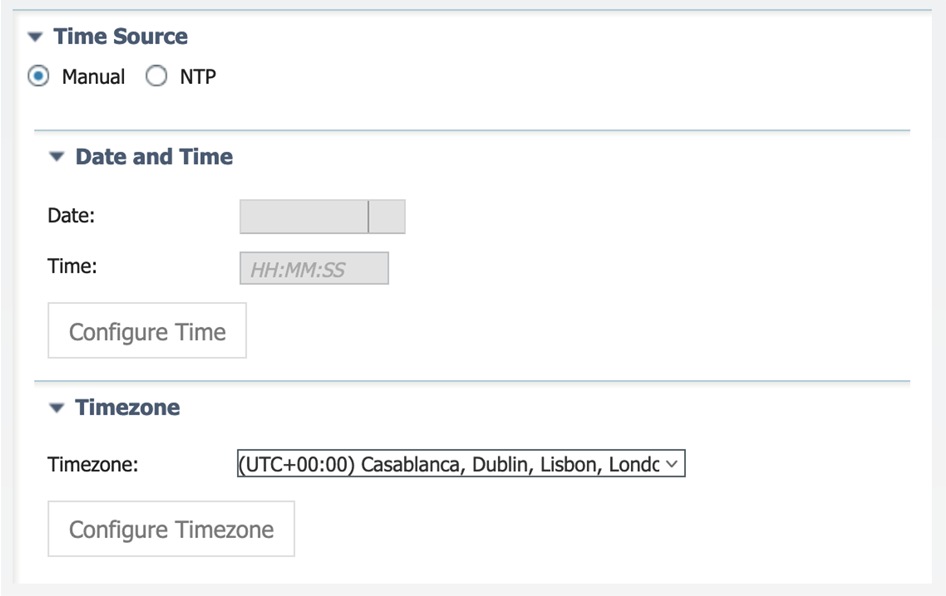Screen dimensions: 946x596
Task: Collapse the Date and Time triangle
Action: click(56, 157)
